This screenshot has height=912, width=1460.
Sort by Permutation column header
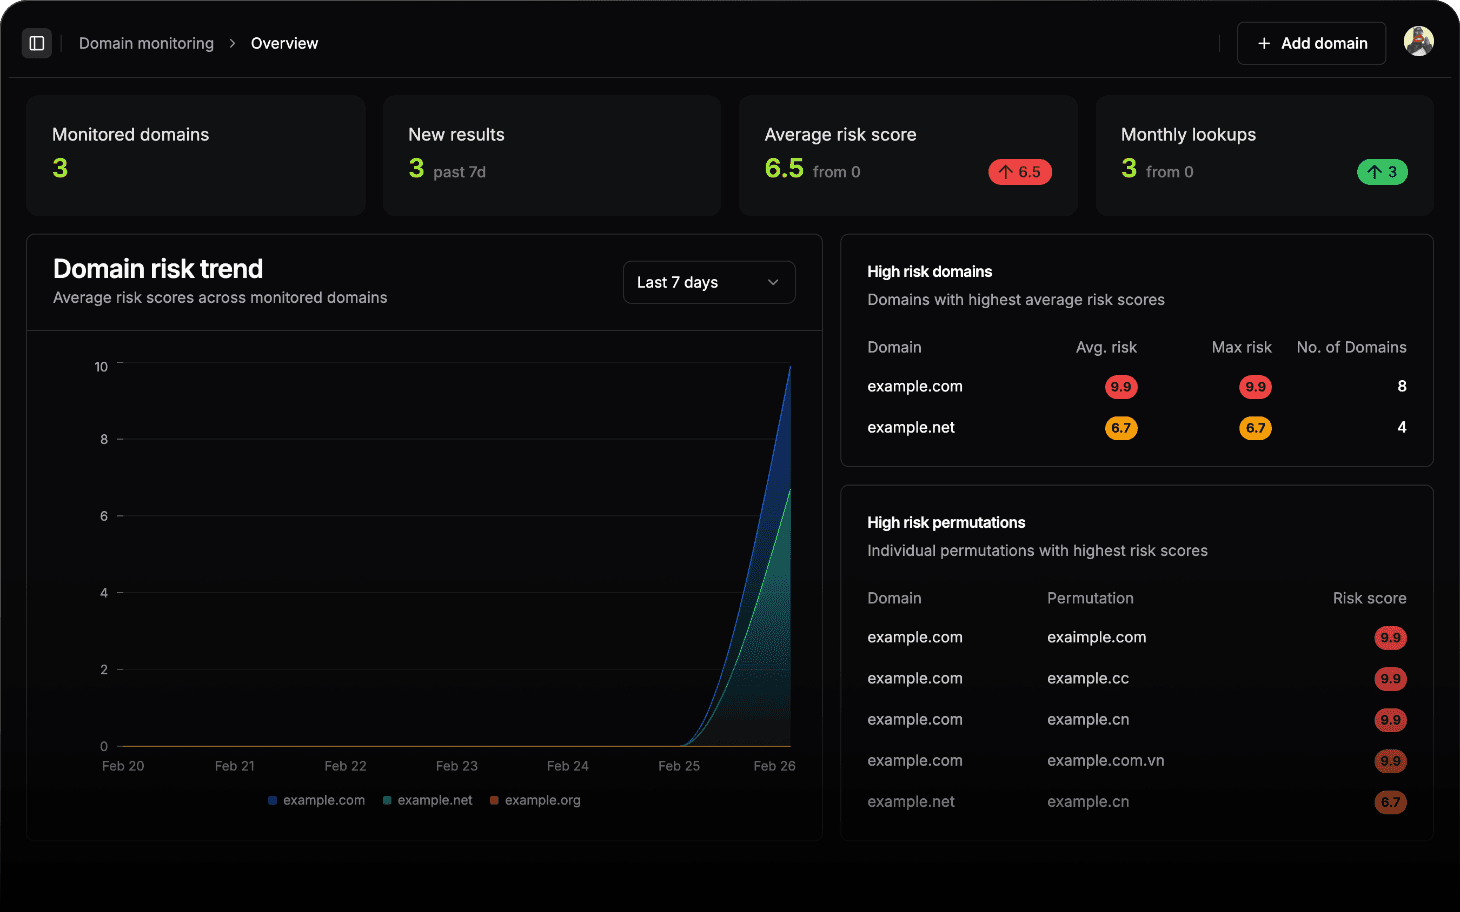[x=1090, y=598]
